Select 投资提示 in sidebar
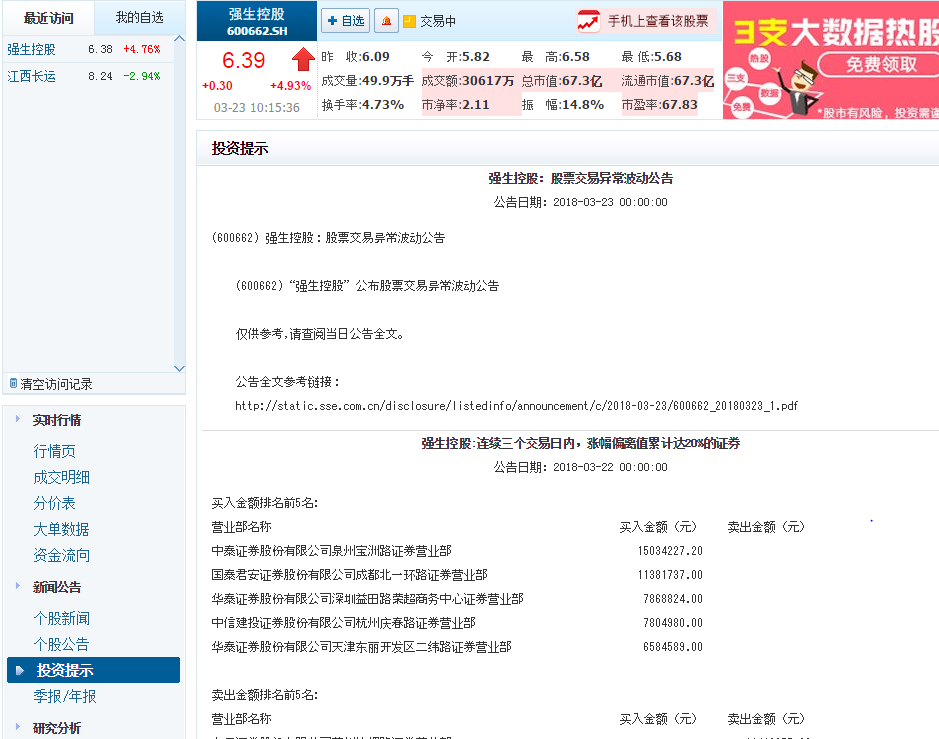The image size is (939, 739). 93,670
